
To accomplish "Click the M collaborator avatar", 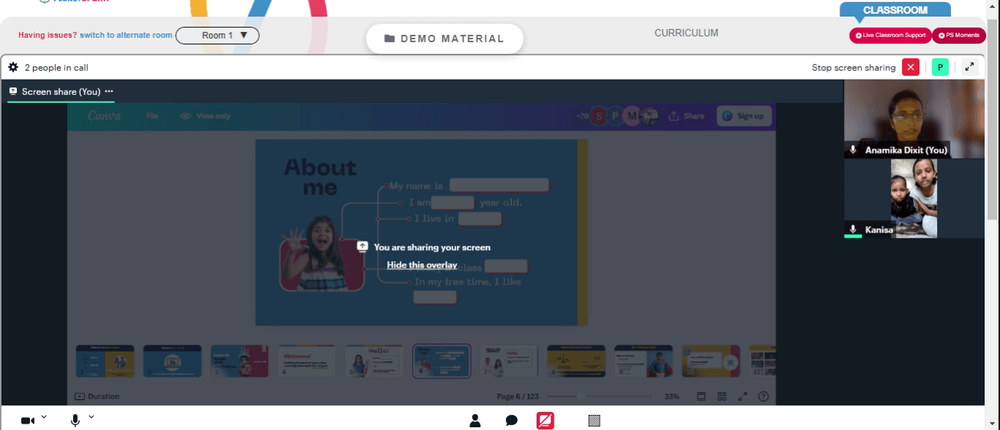I will (632, 116).
